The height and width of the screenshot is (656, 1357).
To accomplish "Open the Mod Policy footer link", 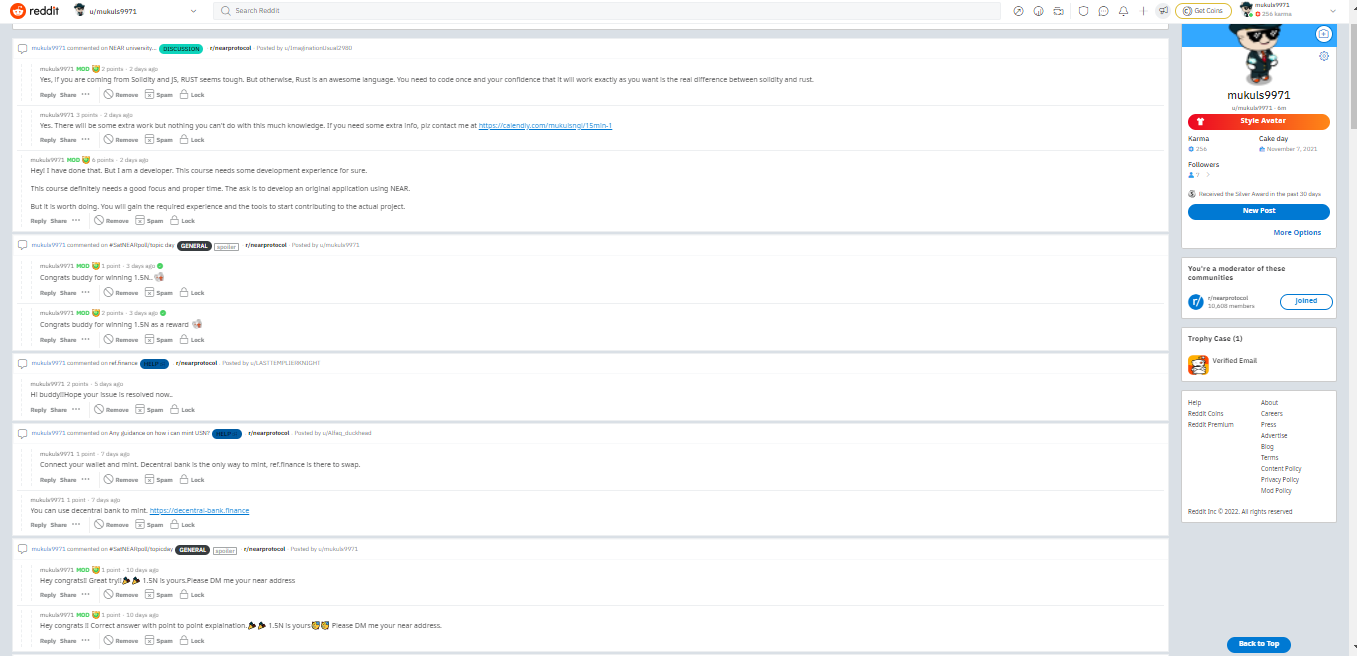I will [x=1276, y=491].
